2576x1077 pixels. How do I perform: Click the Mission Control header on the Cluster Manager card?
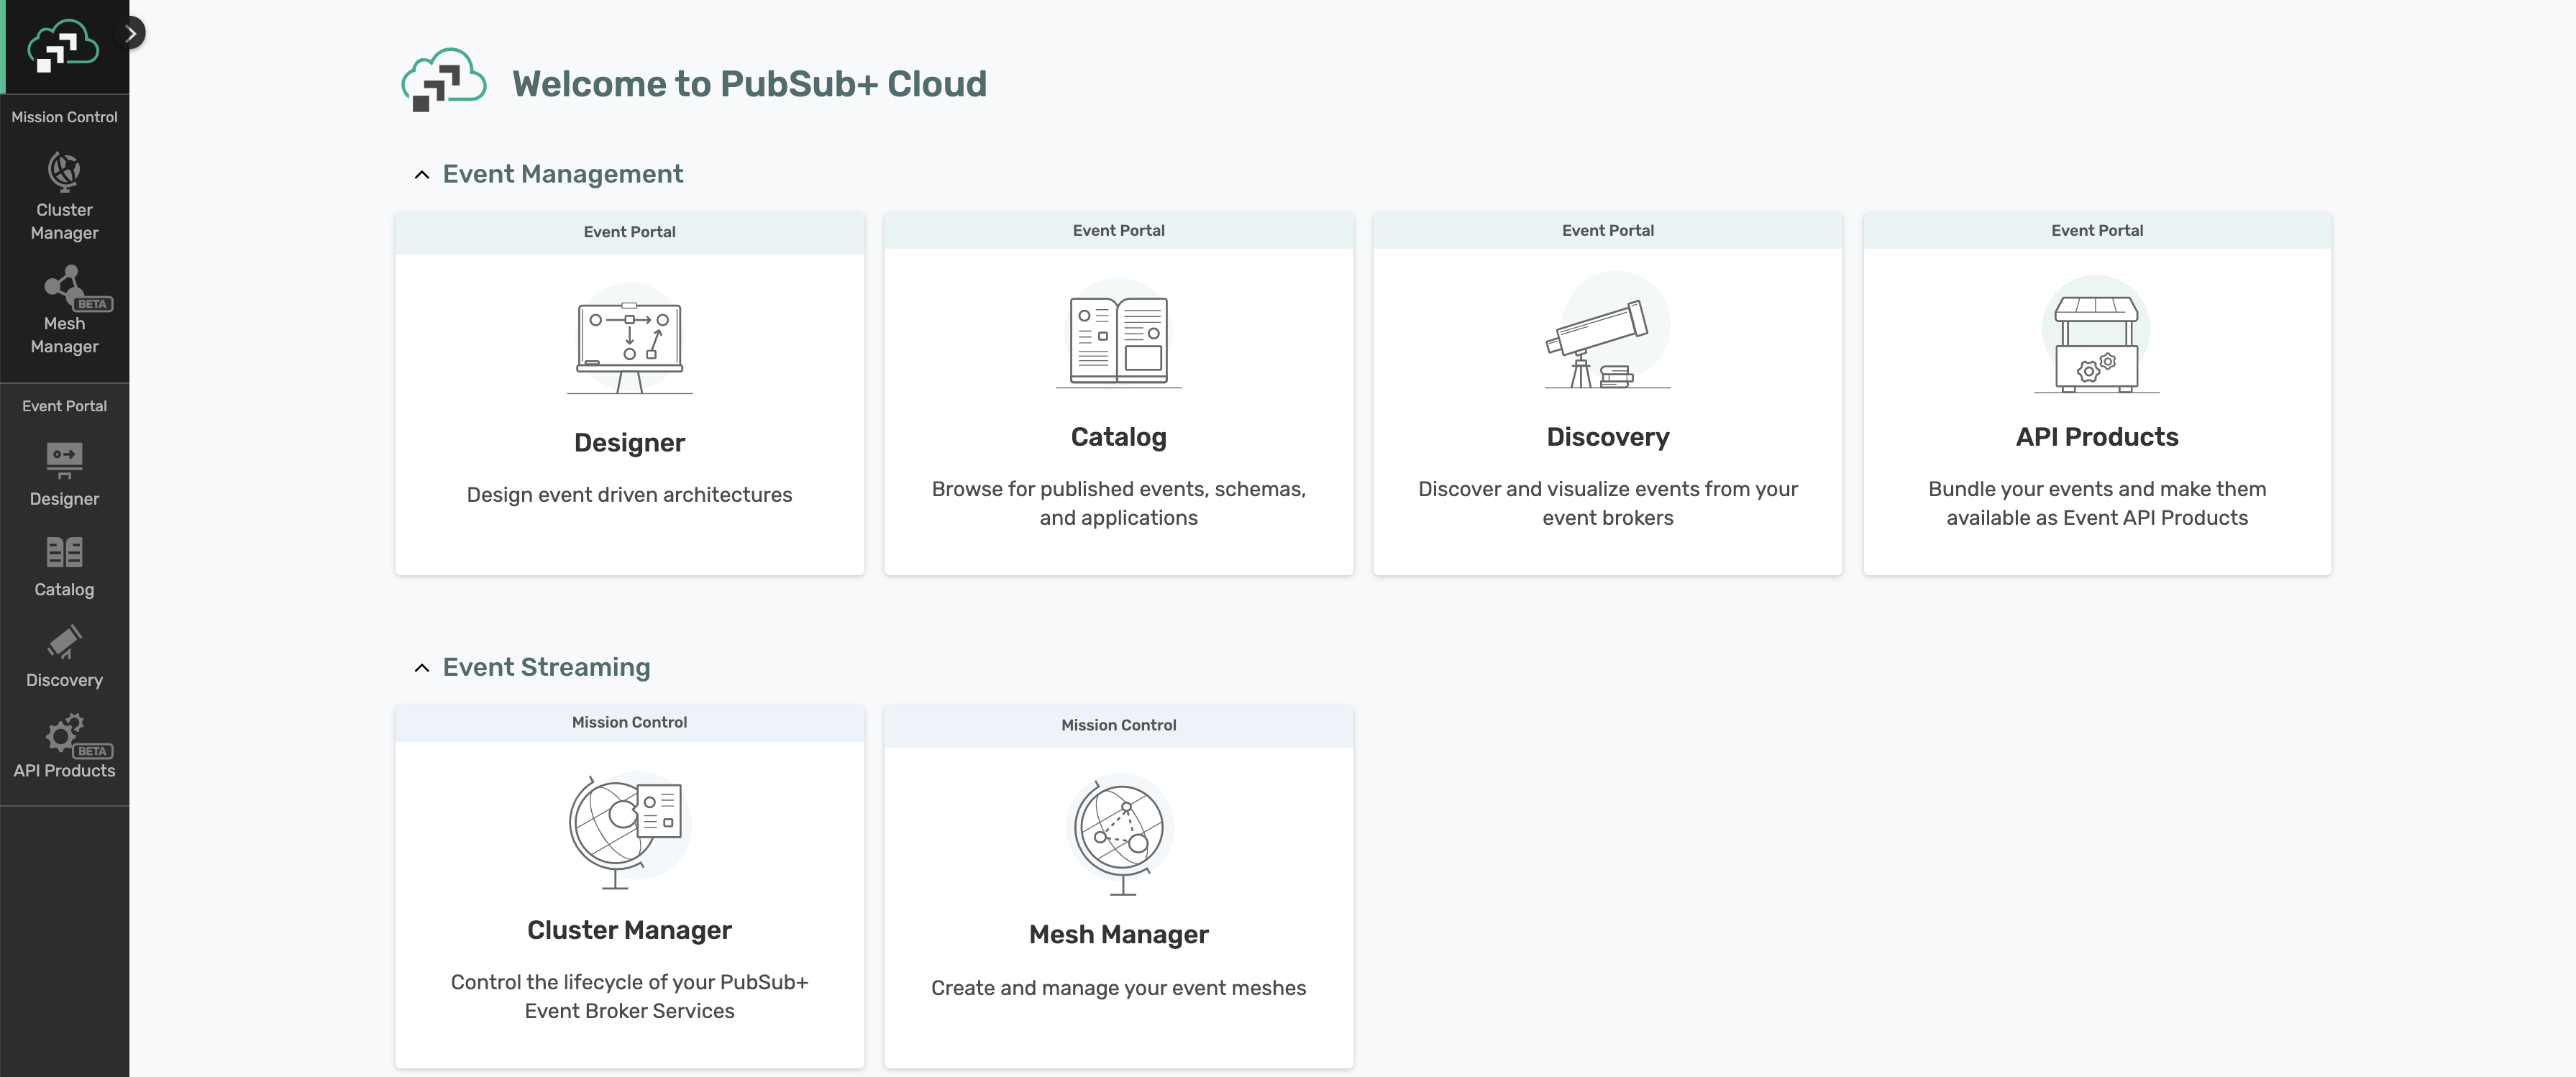(x=629, y=722)
